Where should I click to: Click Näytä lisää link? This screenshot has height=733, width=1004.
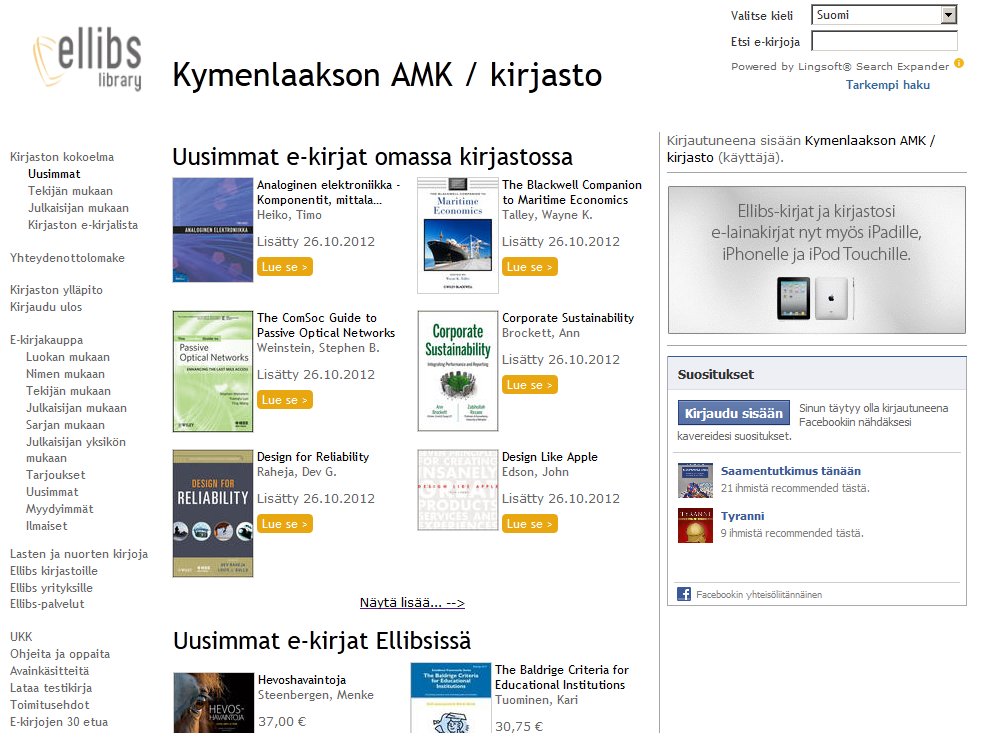point(412,602)
